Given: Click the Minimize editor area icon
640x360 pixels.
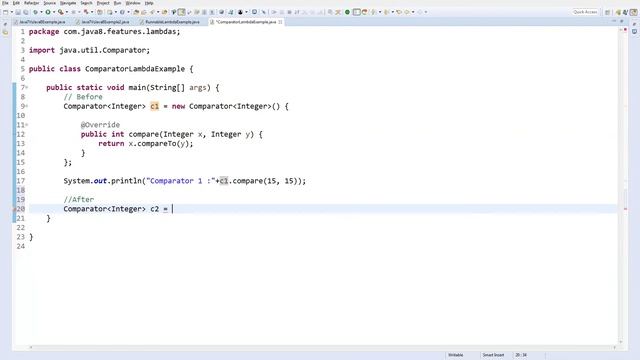Looking at the screenshot, I should [614, 21].
